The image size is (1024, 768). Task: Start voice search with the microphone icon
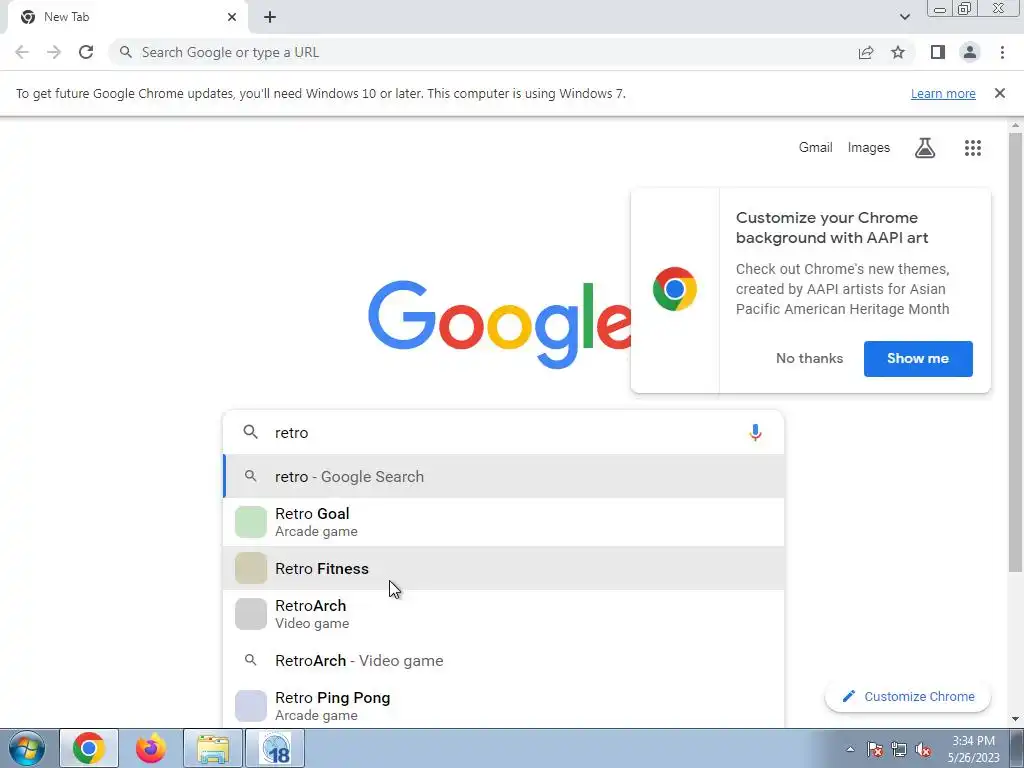point(755,432)
